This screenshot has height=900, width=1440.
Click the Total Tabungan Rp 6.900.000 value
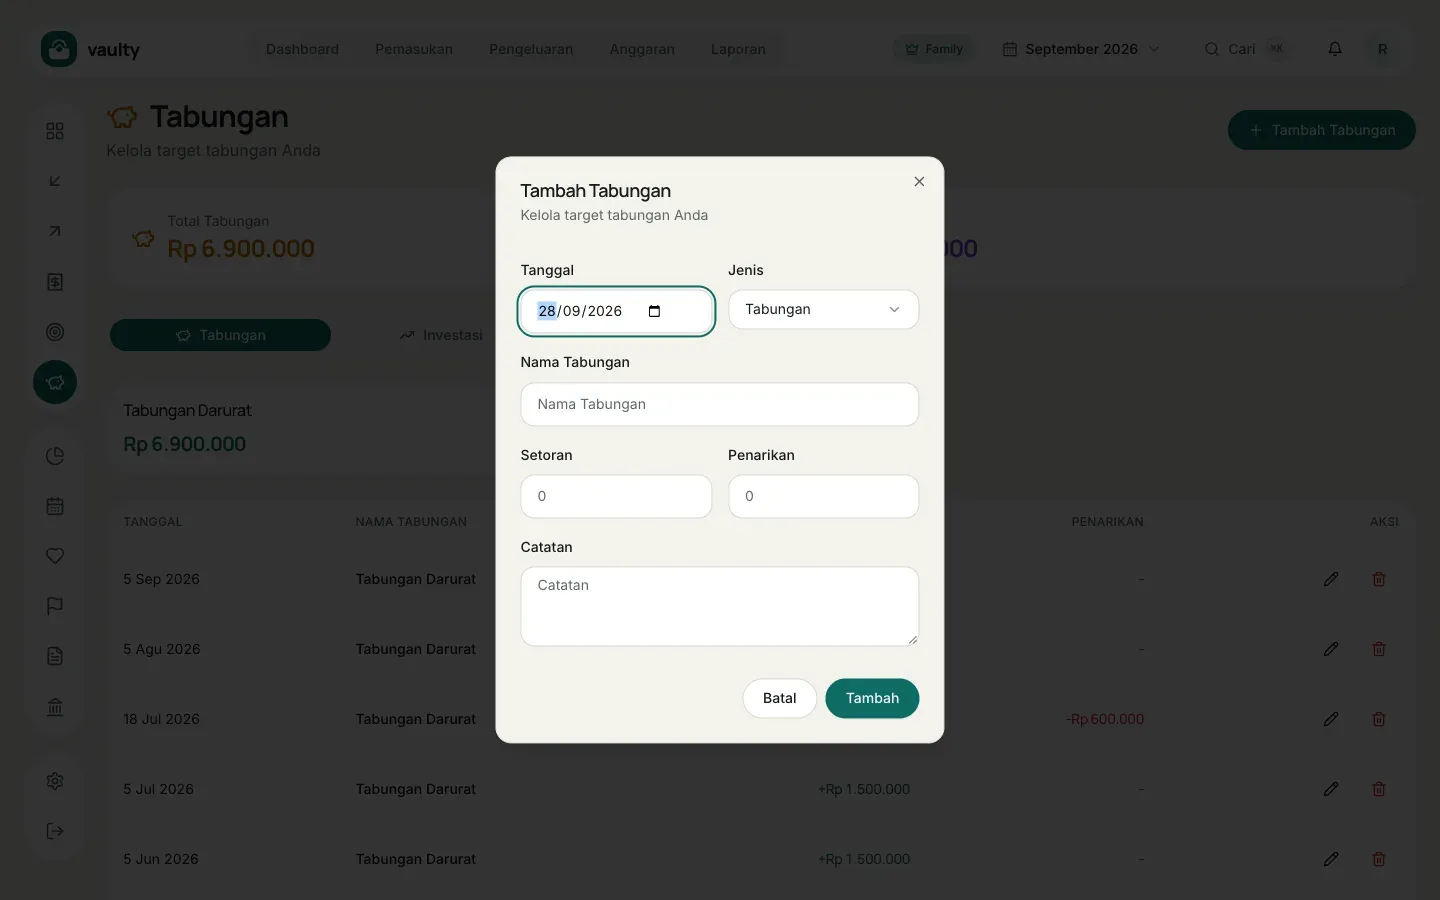(241, 249)
